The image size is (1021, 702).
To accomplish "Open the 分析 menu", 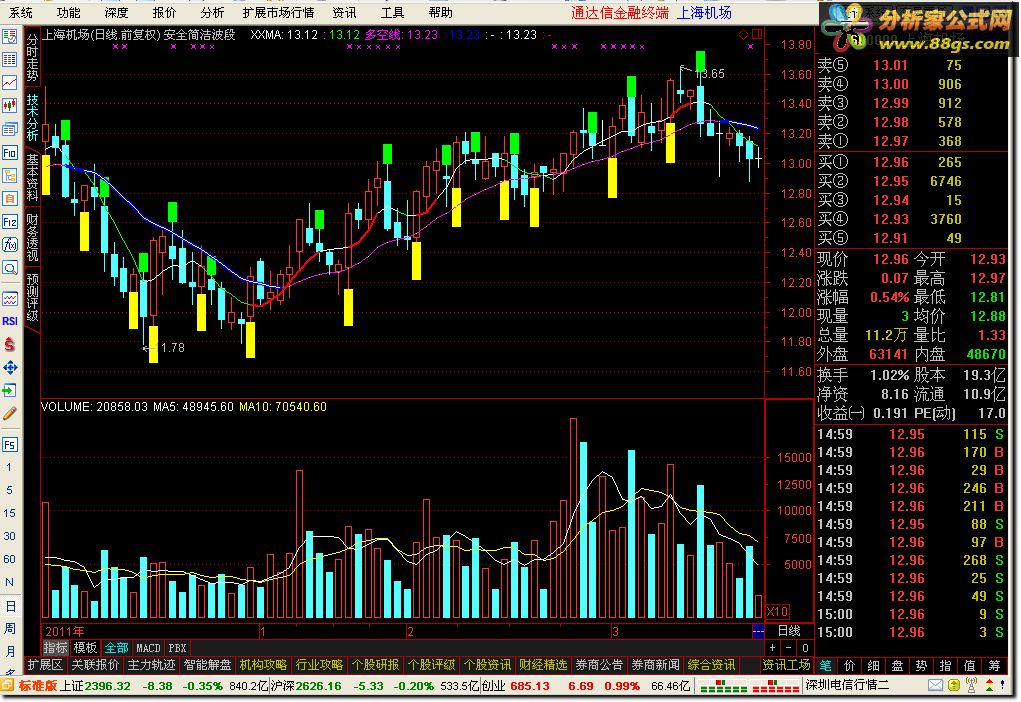I will pos(212,12).
